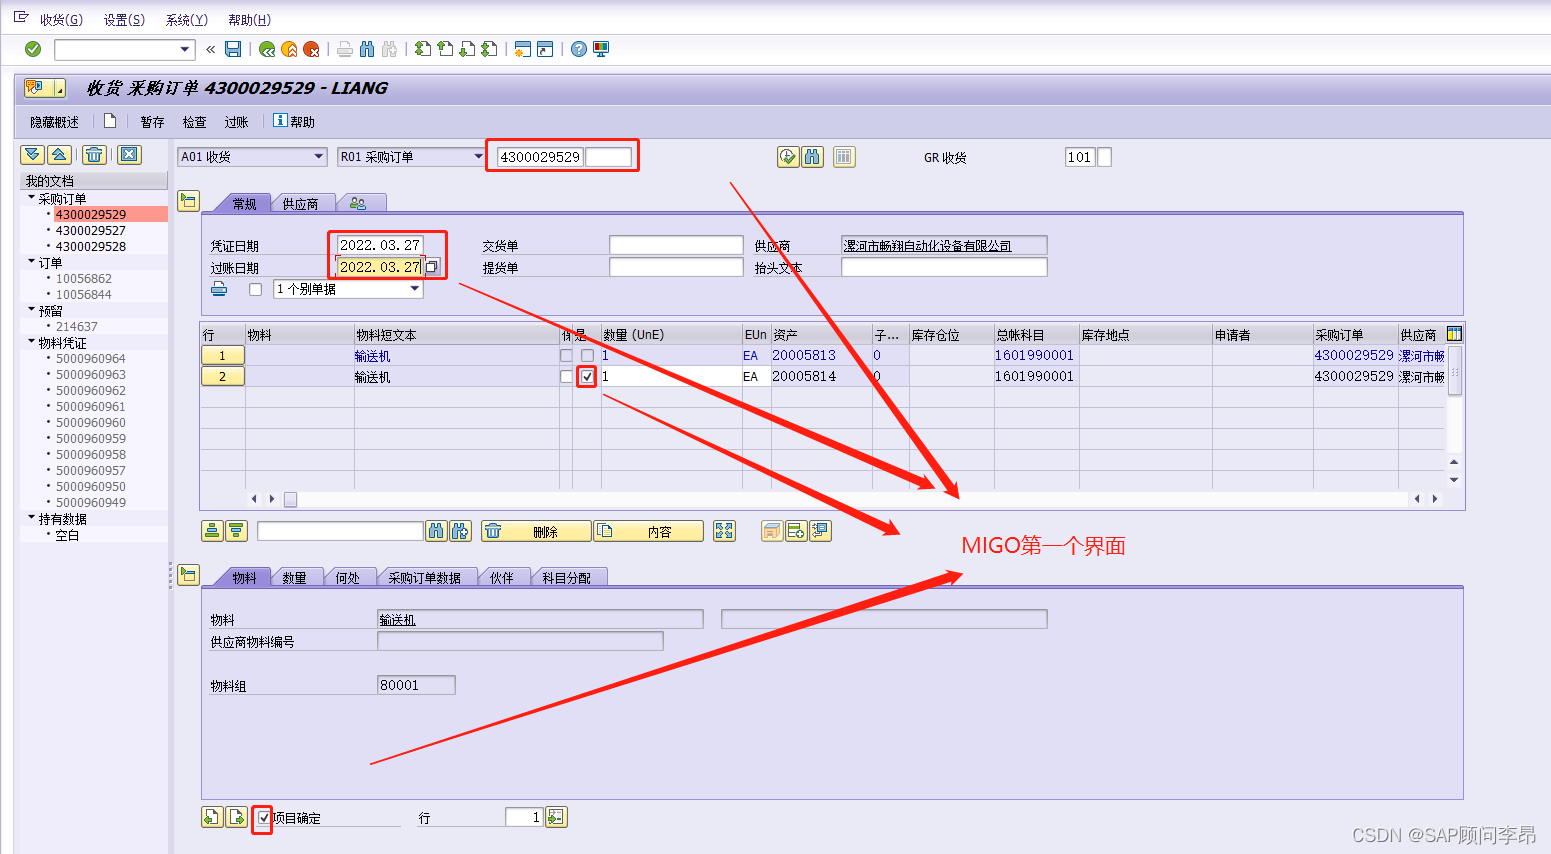The image size is (1551, 854).
Task: Switch to the 科目分配 tab
Action: [566, 577]
